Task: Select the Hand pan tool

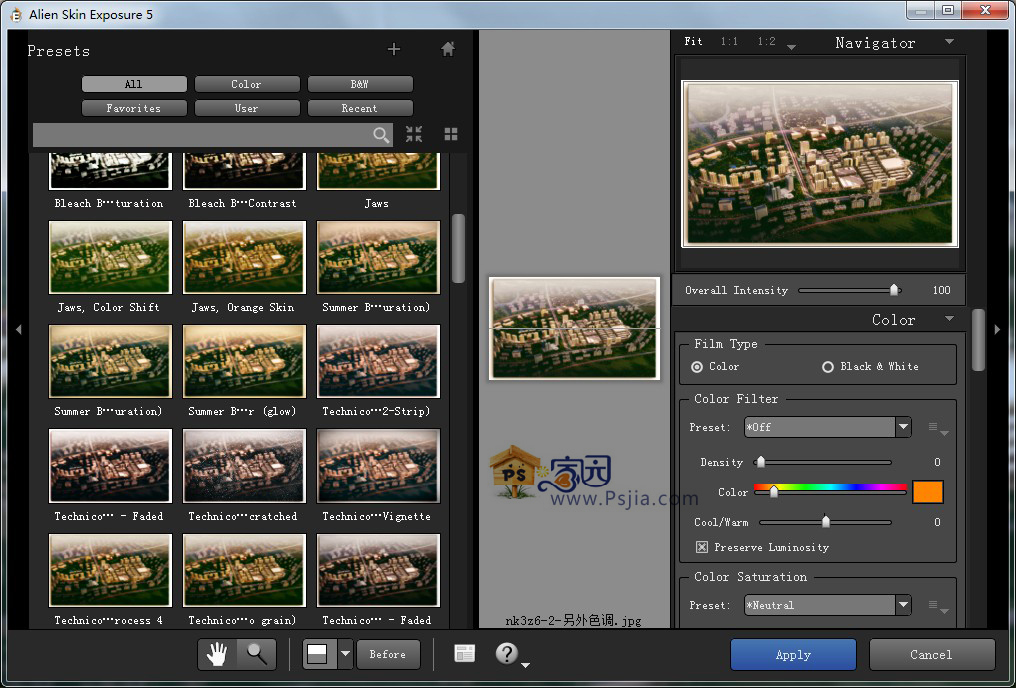Action: coord(217,654)
